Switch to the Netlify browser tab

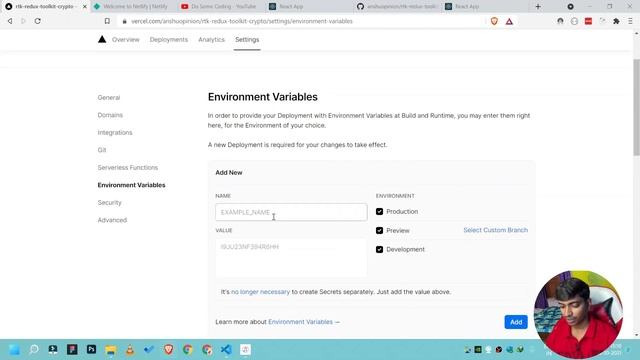pyautogui.click(x=133, y=7)
